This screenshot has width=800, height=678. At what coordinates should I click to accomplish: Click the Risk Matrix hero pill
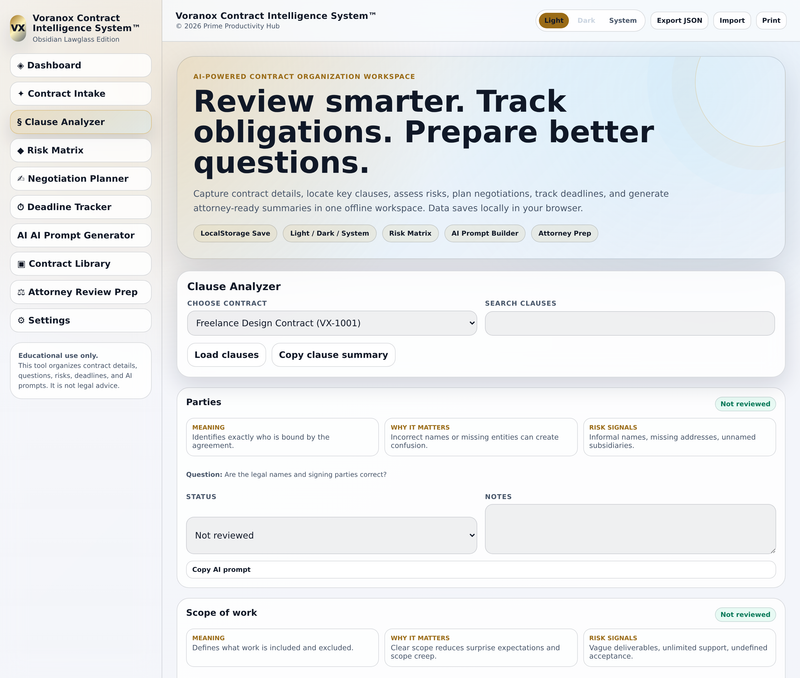(410, 234)
